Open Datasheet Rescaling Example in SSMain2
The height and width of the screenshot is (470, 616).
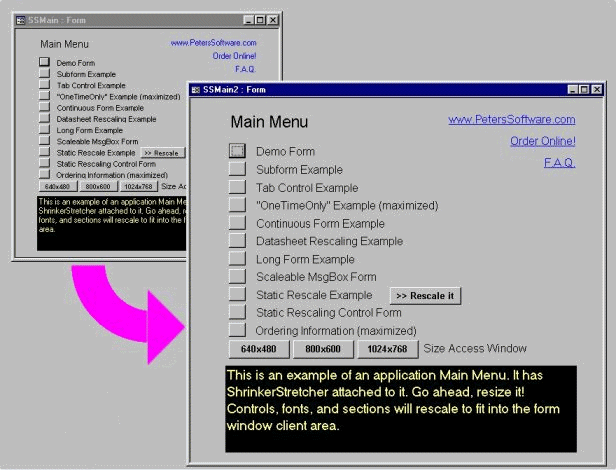pos(237,241)
